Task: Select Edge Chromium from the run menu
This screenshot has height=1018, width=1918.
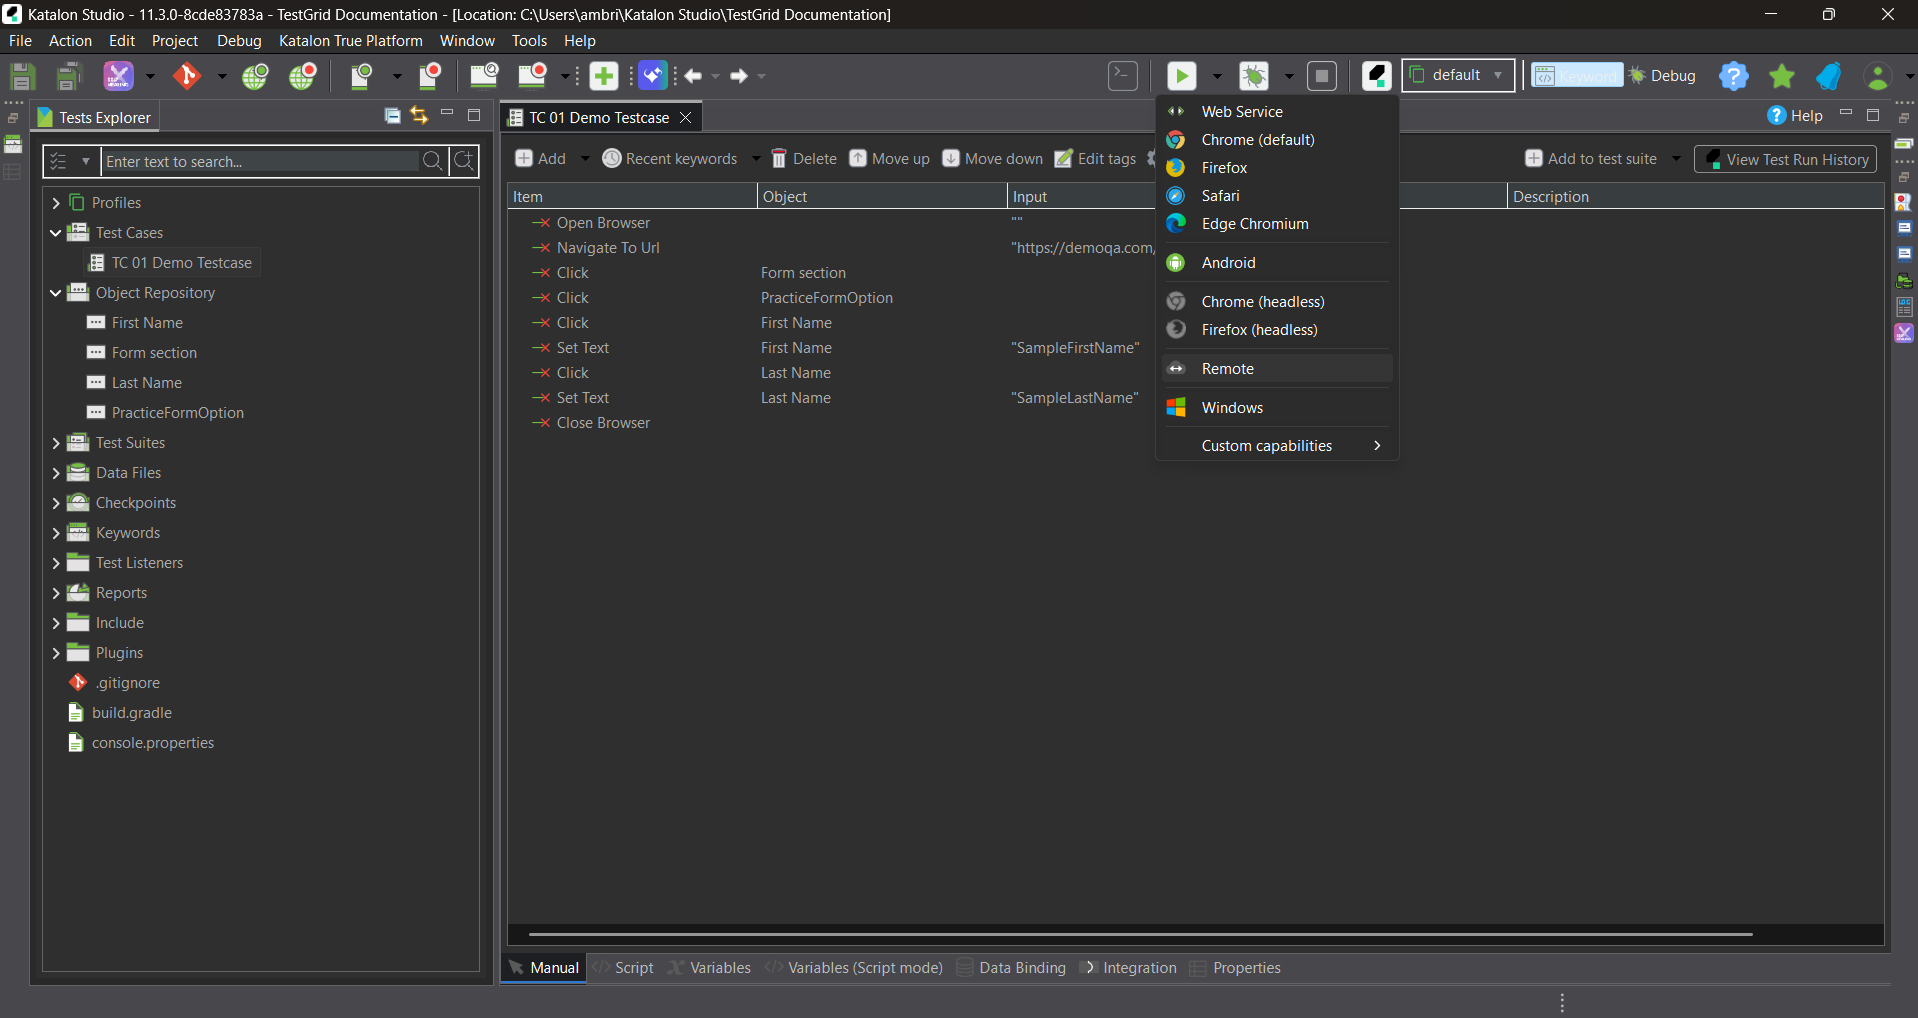Action: pyautogui.click(x=1277, y=224)
